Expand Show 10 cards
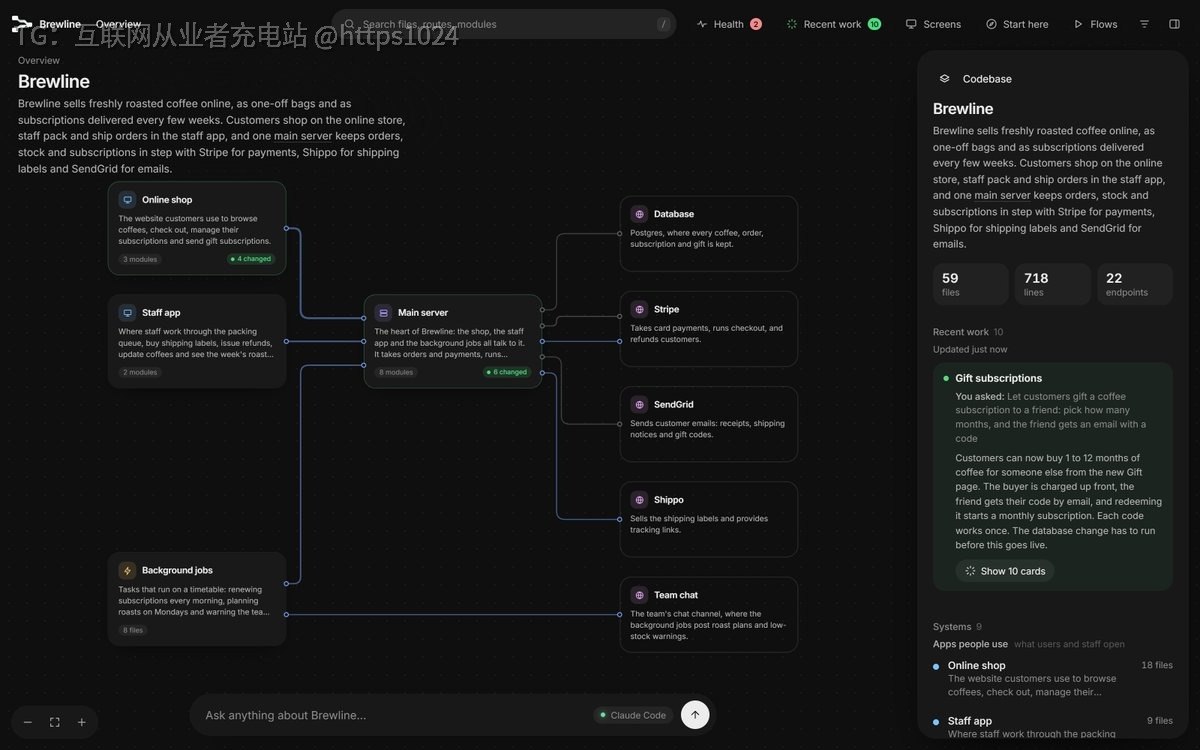The image size is (1200, 750). pyautogui.click(x=1005, y=571)
